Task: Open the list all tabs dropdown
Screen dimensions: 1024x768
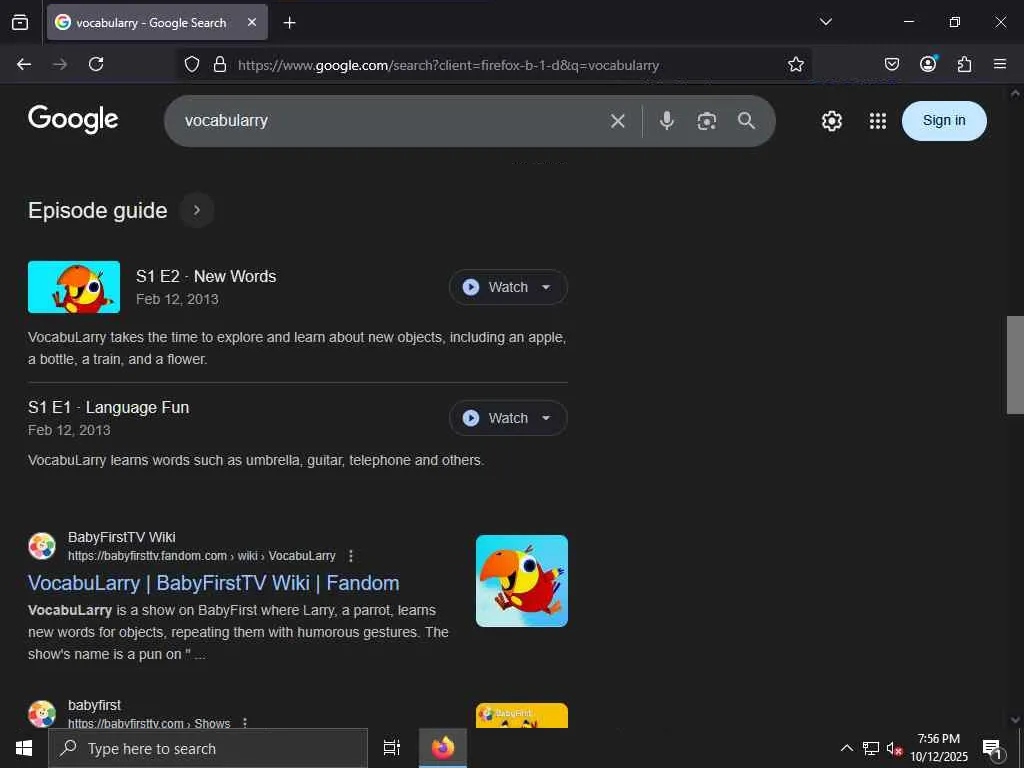Action: pyautogui.click(x=825, y=22)
